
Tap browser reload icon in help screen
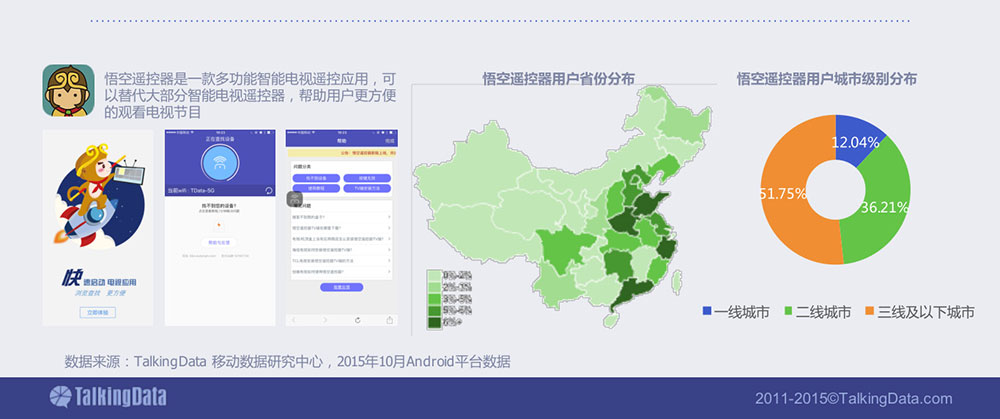click(x=358, y=320)
